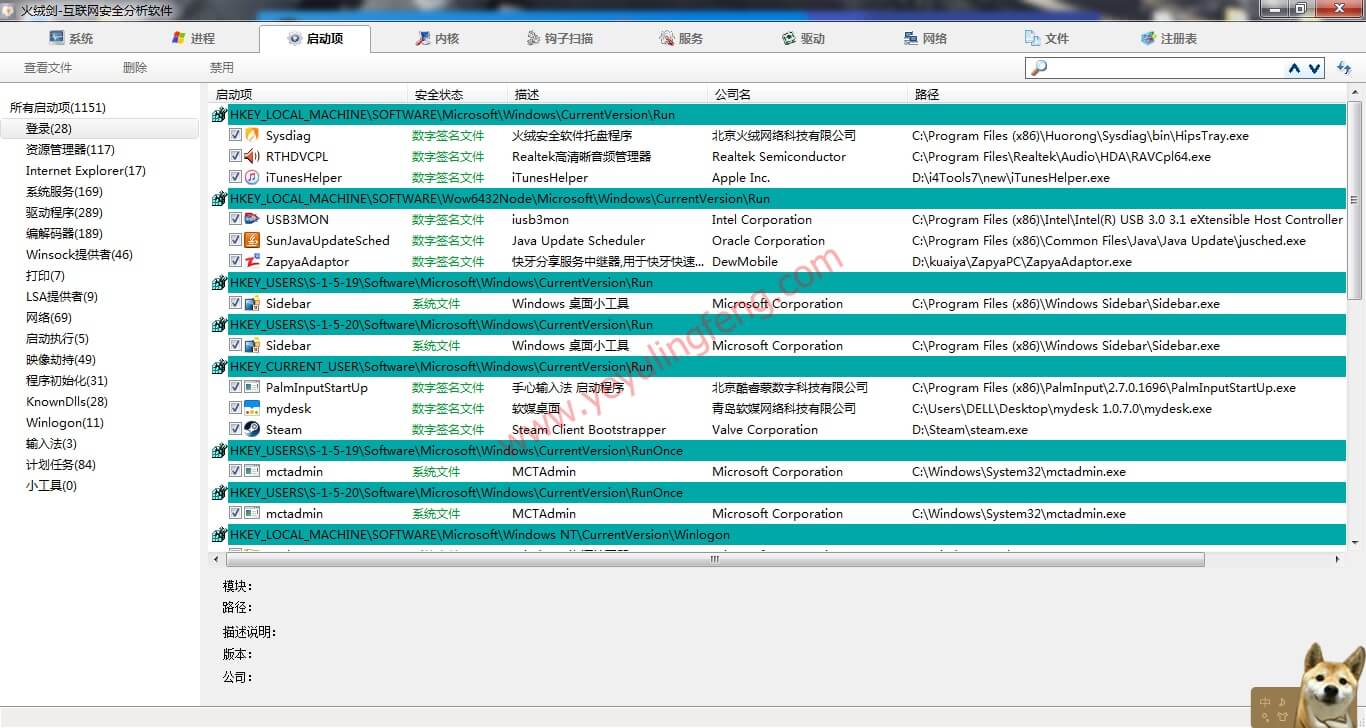The height and width of the screenshot is (728, 1366).
Task: Uncheck the Sysdiag startup entry checkbox
Action: (x=235, y=135)
